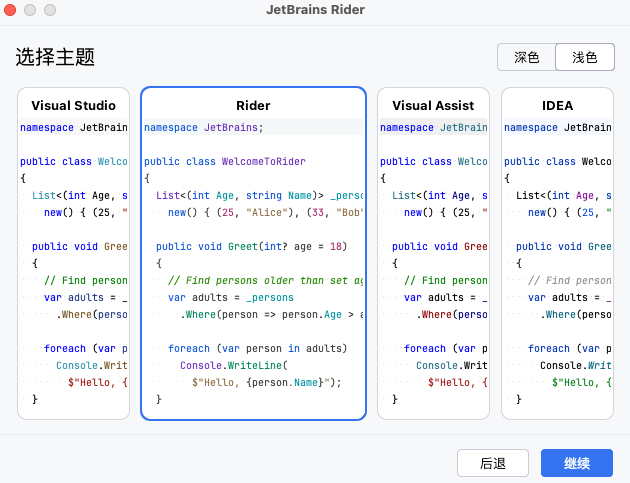Click 'public void Greet(int? age = 18)' line
The height and width of the screenshot is (483, 630).
point(252,246)
